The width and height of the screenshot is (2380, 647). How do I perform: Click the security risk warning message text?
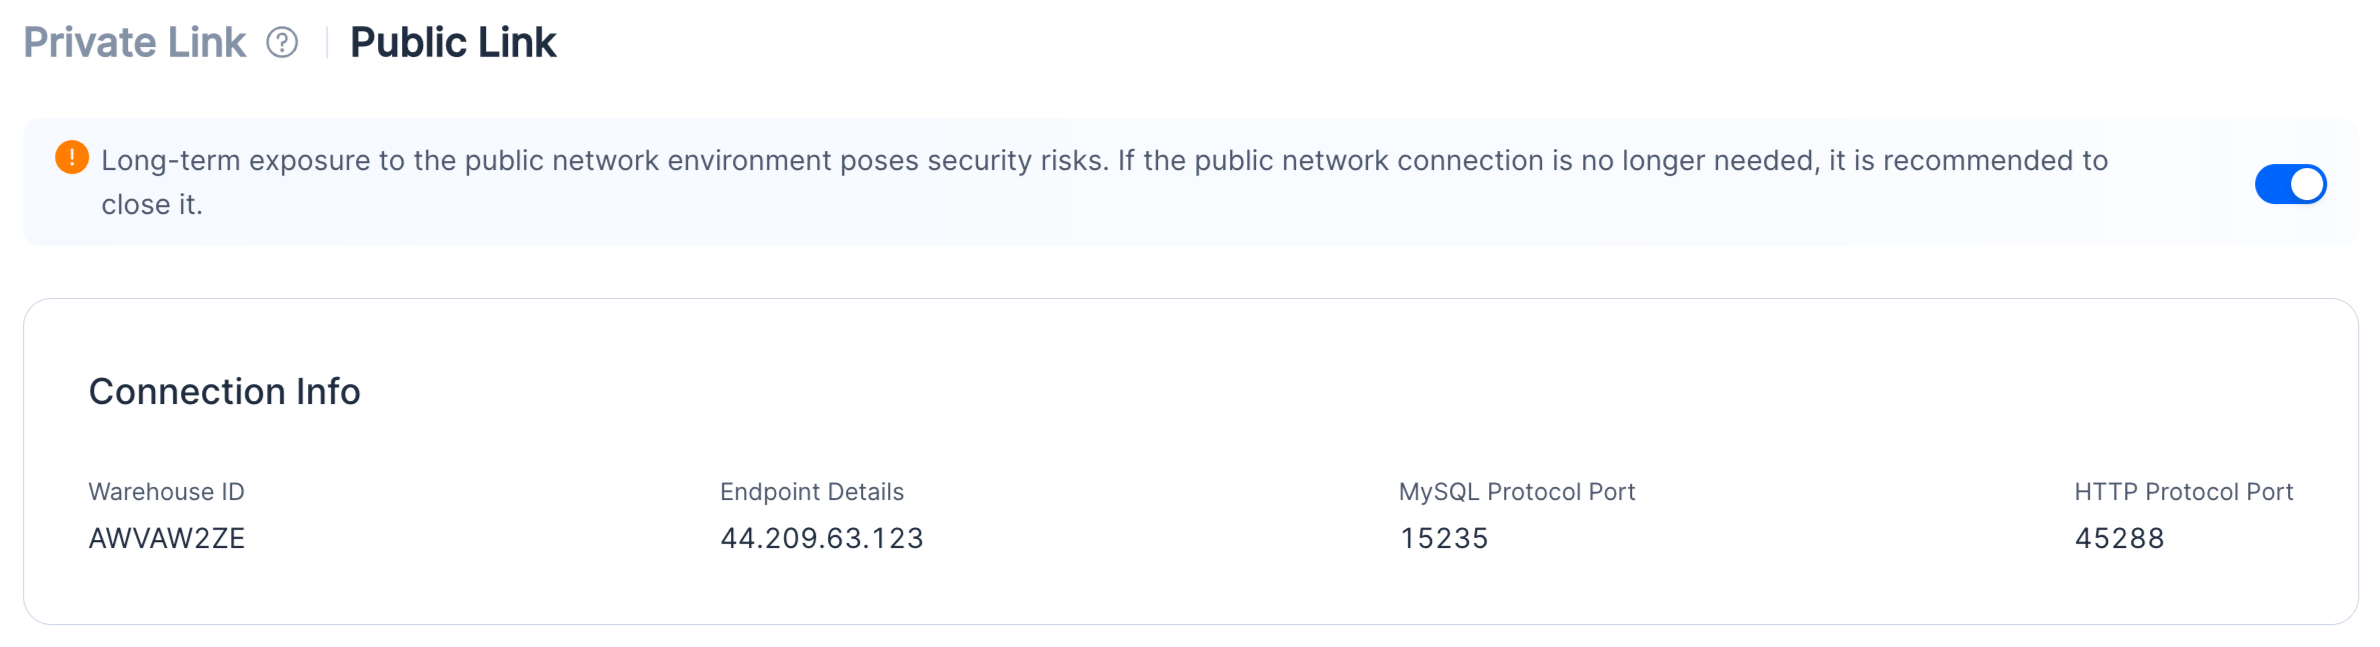click(x=1105, y=182)
